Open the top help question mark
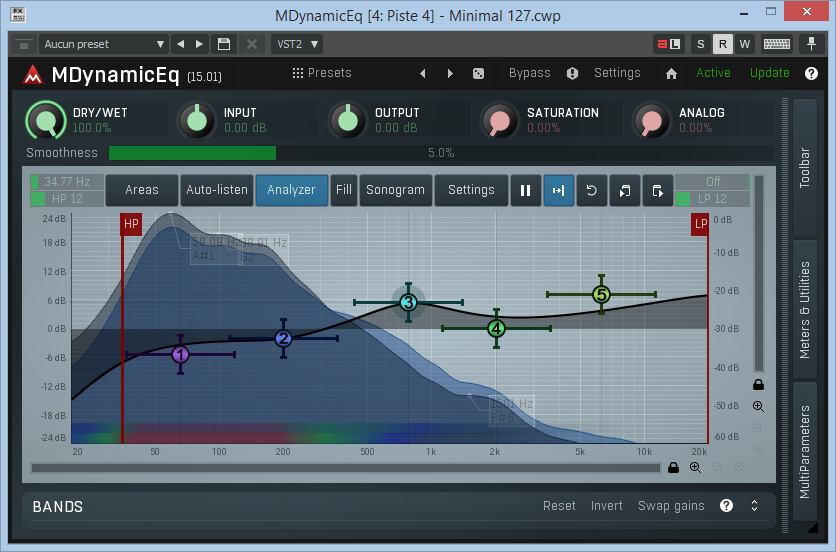This screenshot has height=552, width=836. 811,74
